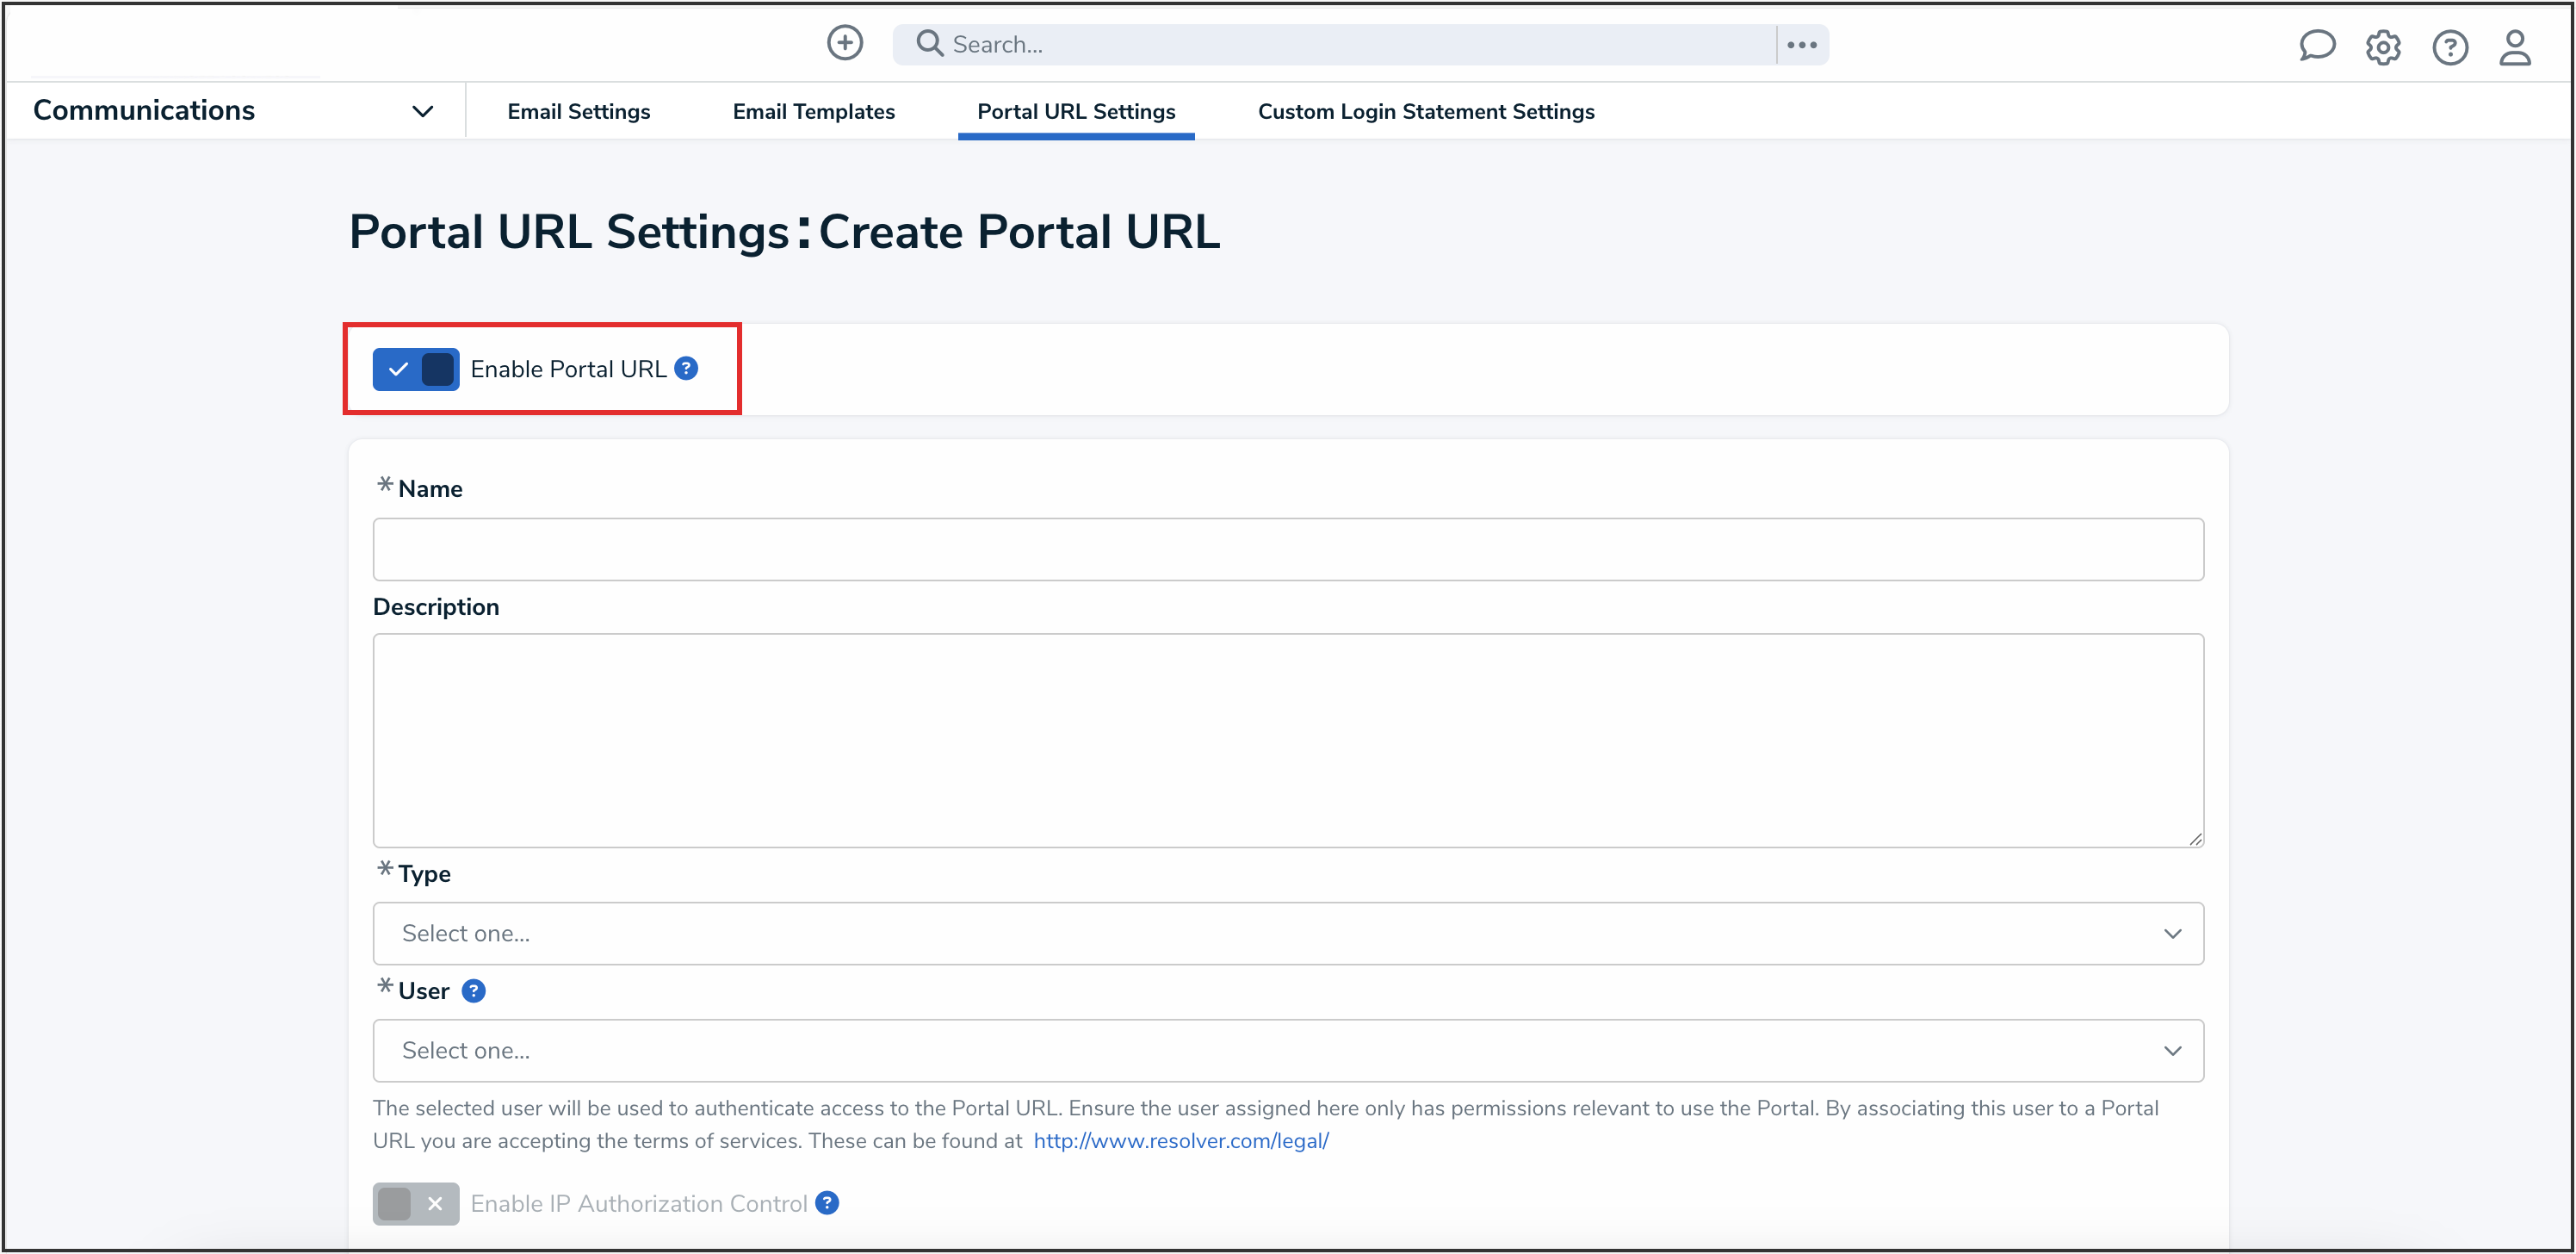Viewport: 2576px width, 1254px height.
Task: Click the Name input field
Action: tap(1287, 548)
